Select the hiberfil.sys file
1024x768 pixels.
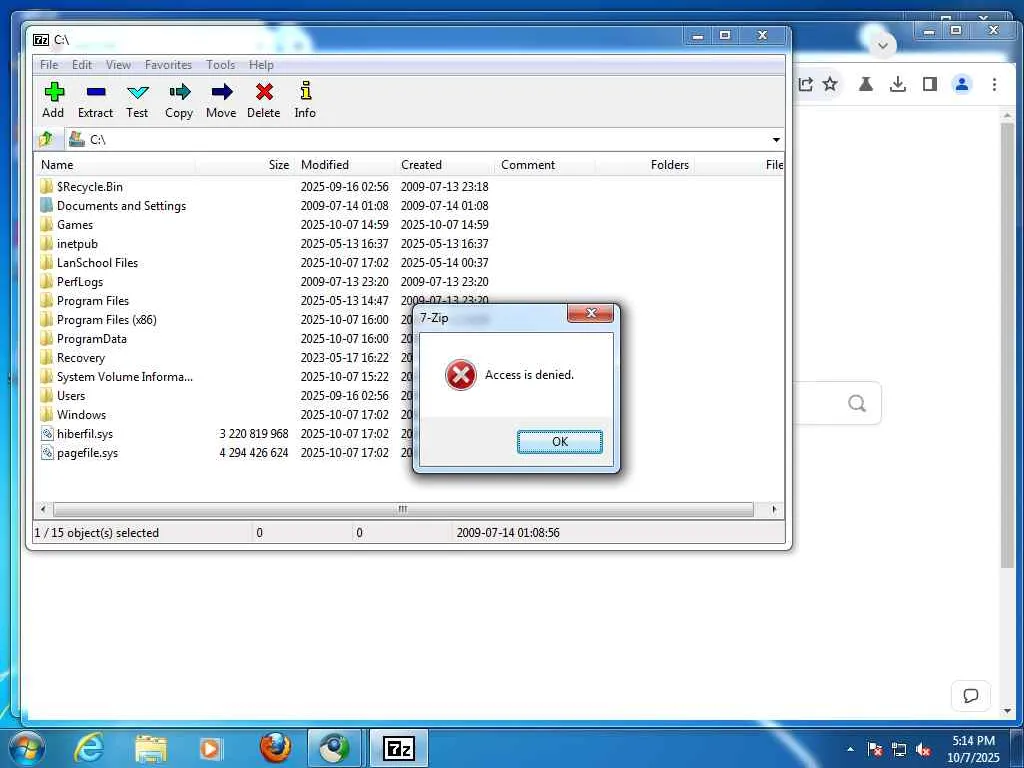pos(85,434)
